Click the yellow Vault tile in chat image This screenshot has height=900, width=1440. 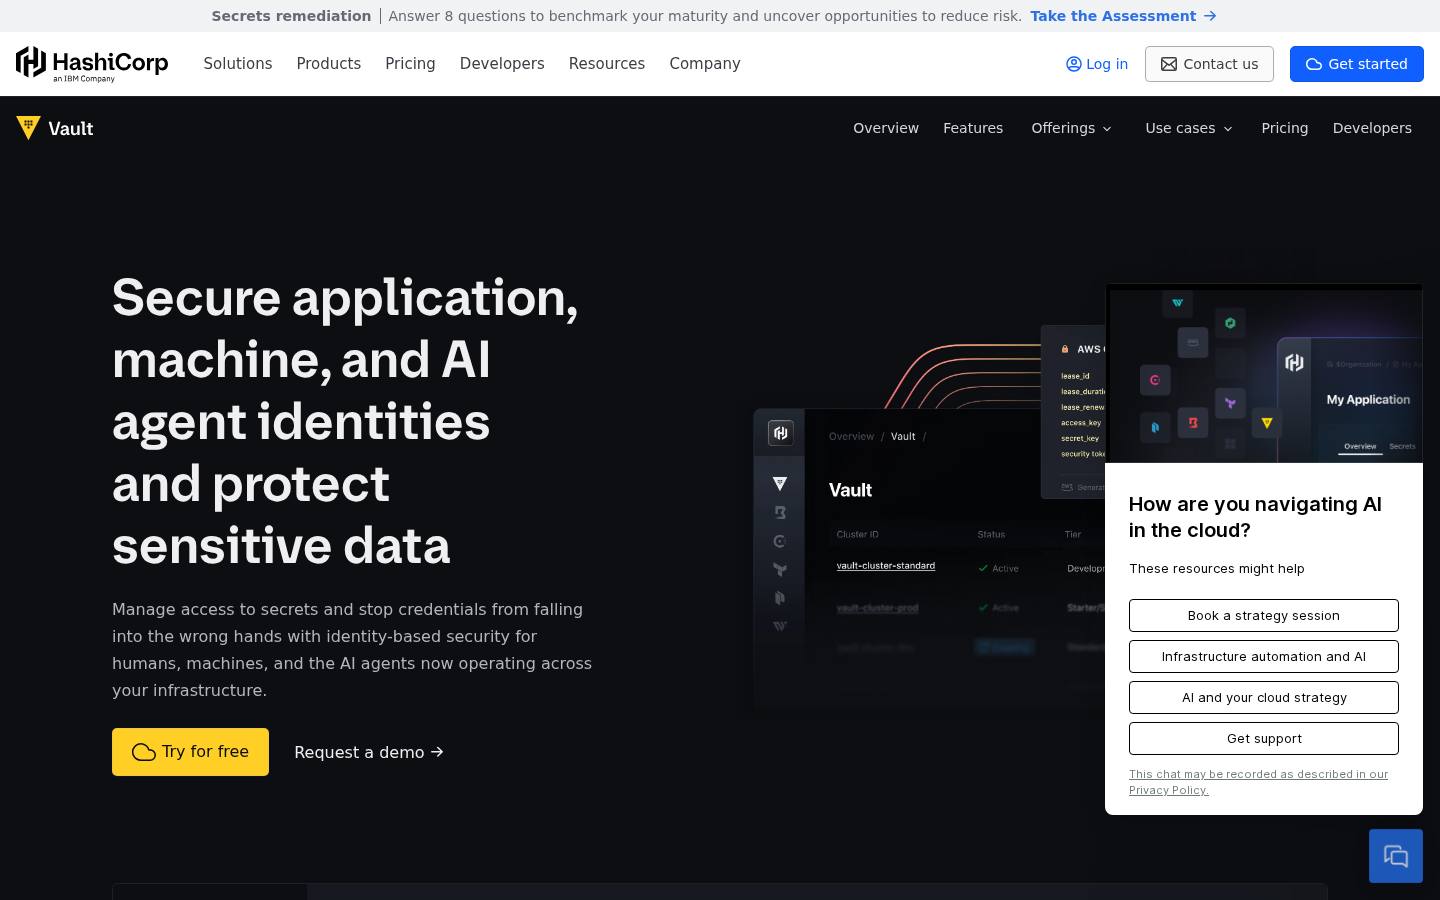click(1267, 423)
